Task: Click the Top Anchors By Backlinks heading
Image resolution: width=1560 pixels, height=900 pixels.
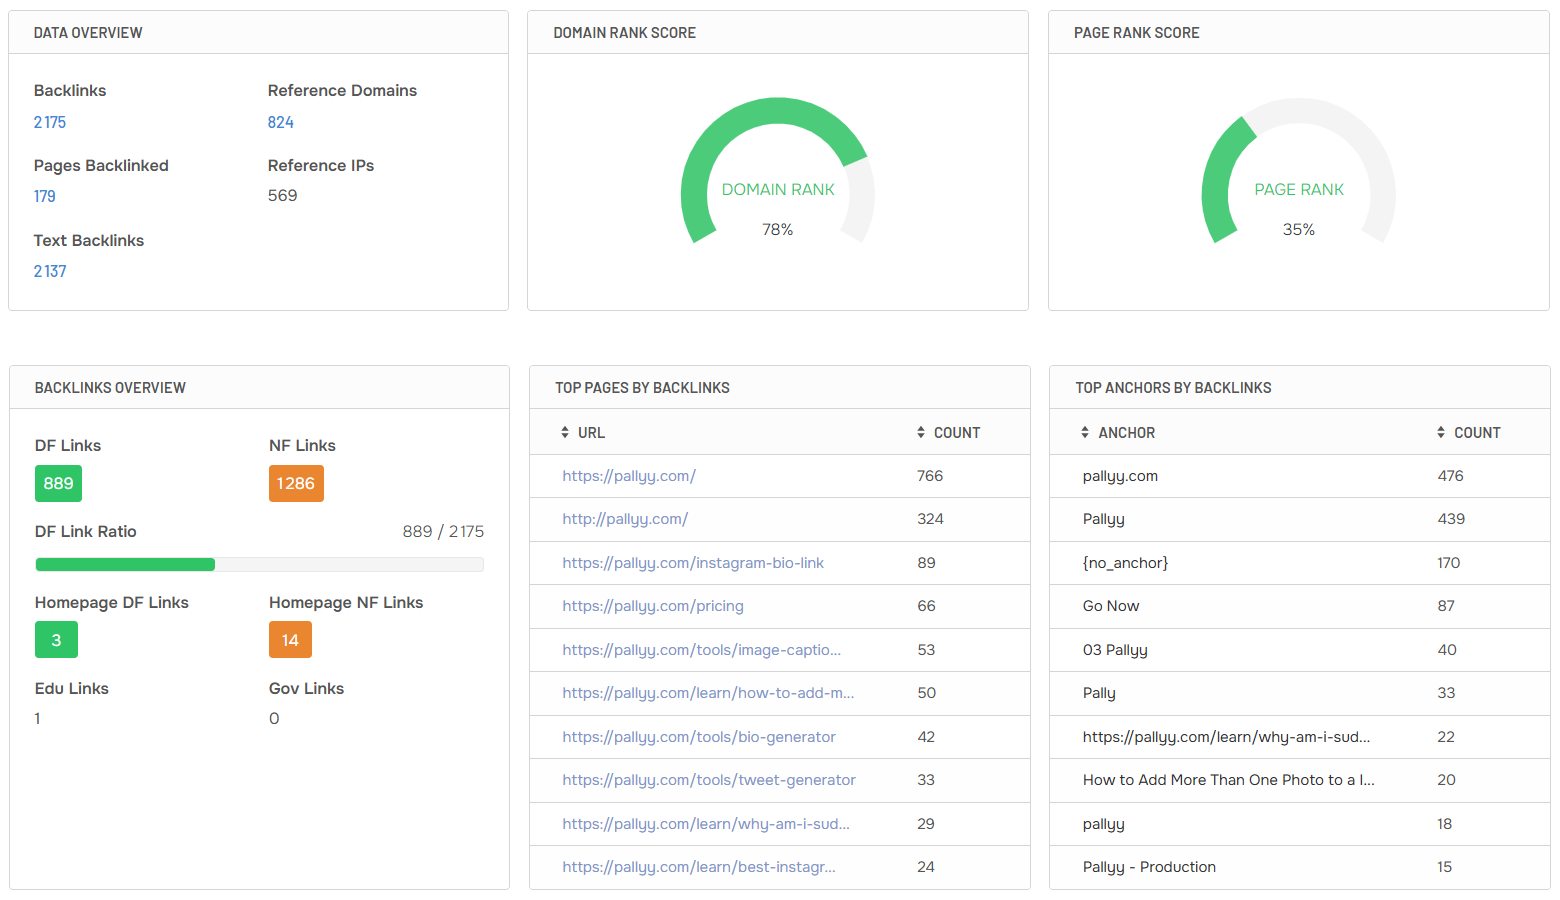Action: 1173,388
